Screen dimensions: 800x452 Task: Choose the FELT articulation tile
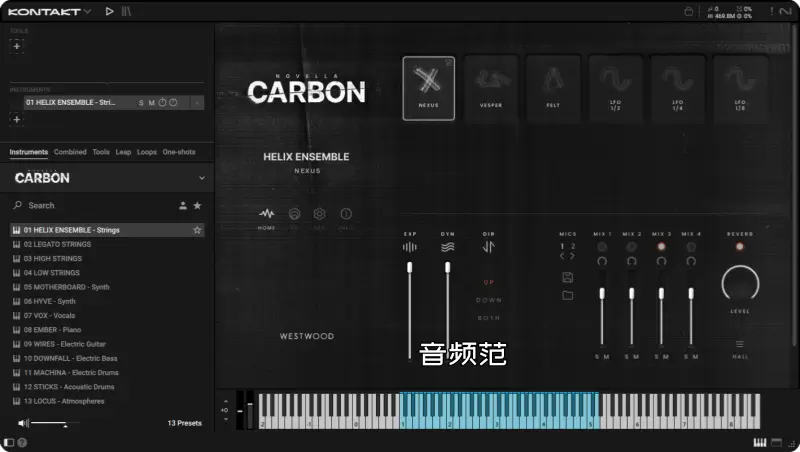553,88
